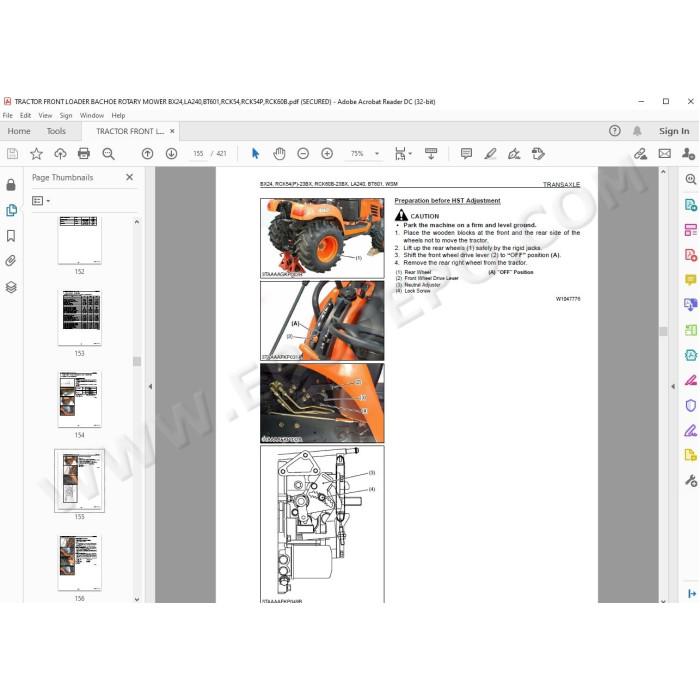
Task: Click the security lock icon in left sidebar
Action: [11, 184]
